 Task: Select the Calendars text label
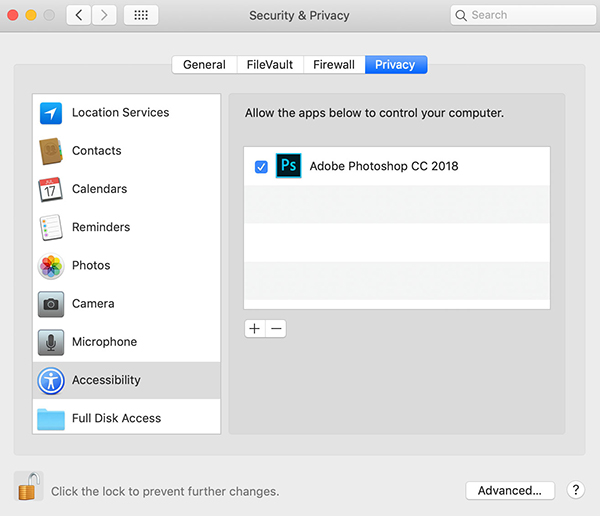[x=99, y=189]
